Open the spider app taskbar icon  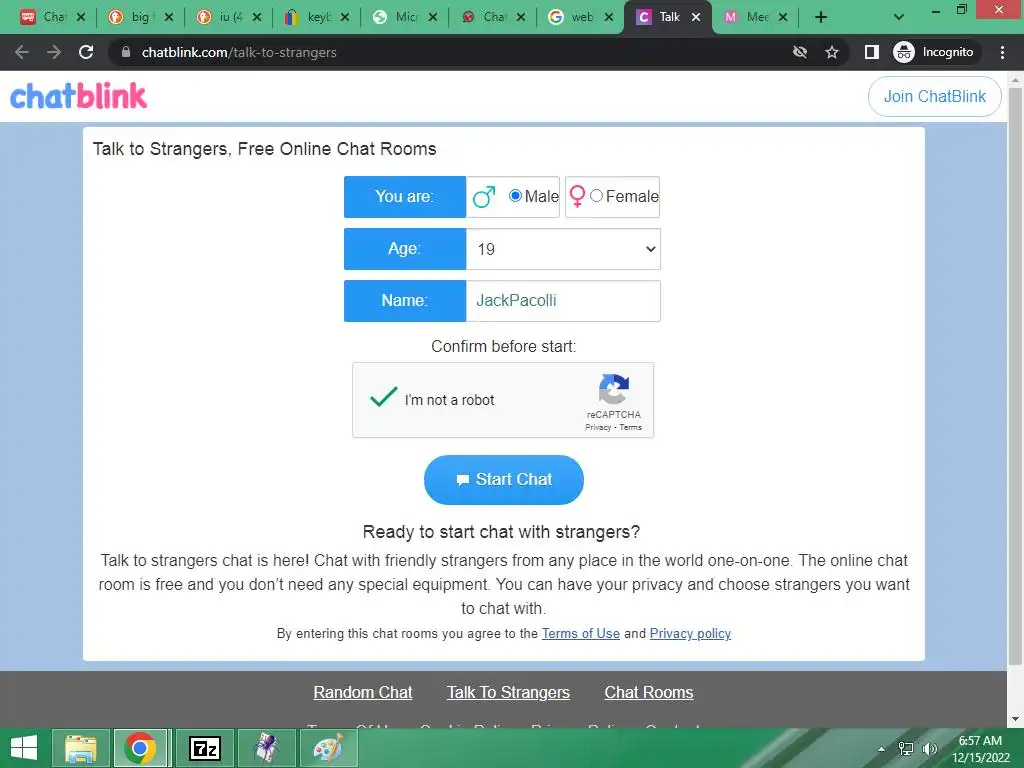point(266,748)
